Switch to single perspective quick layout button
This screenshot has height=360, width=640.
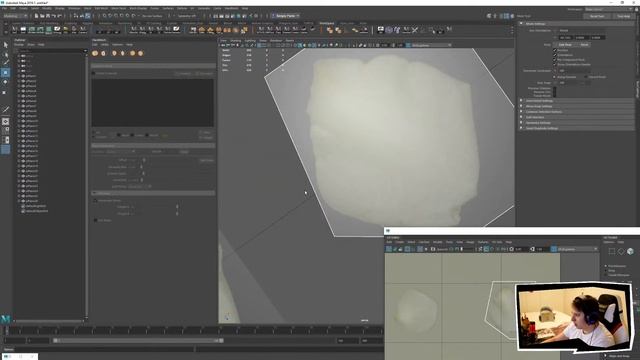[6, 122]
